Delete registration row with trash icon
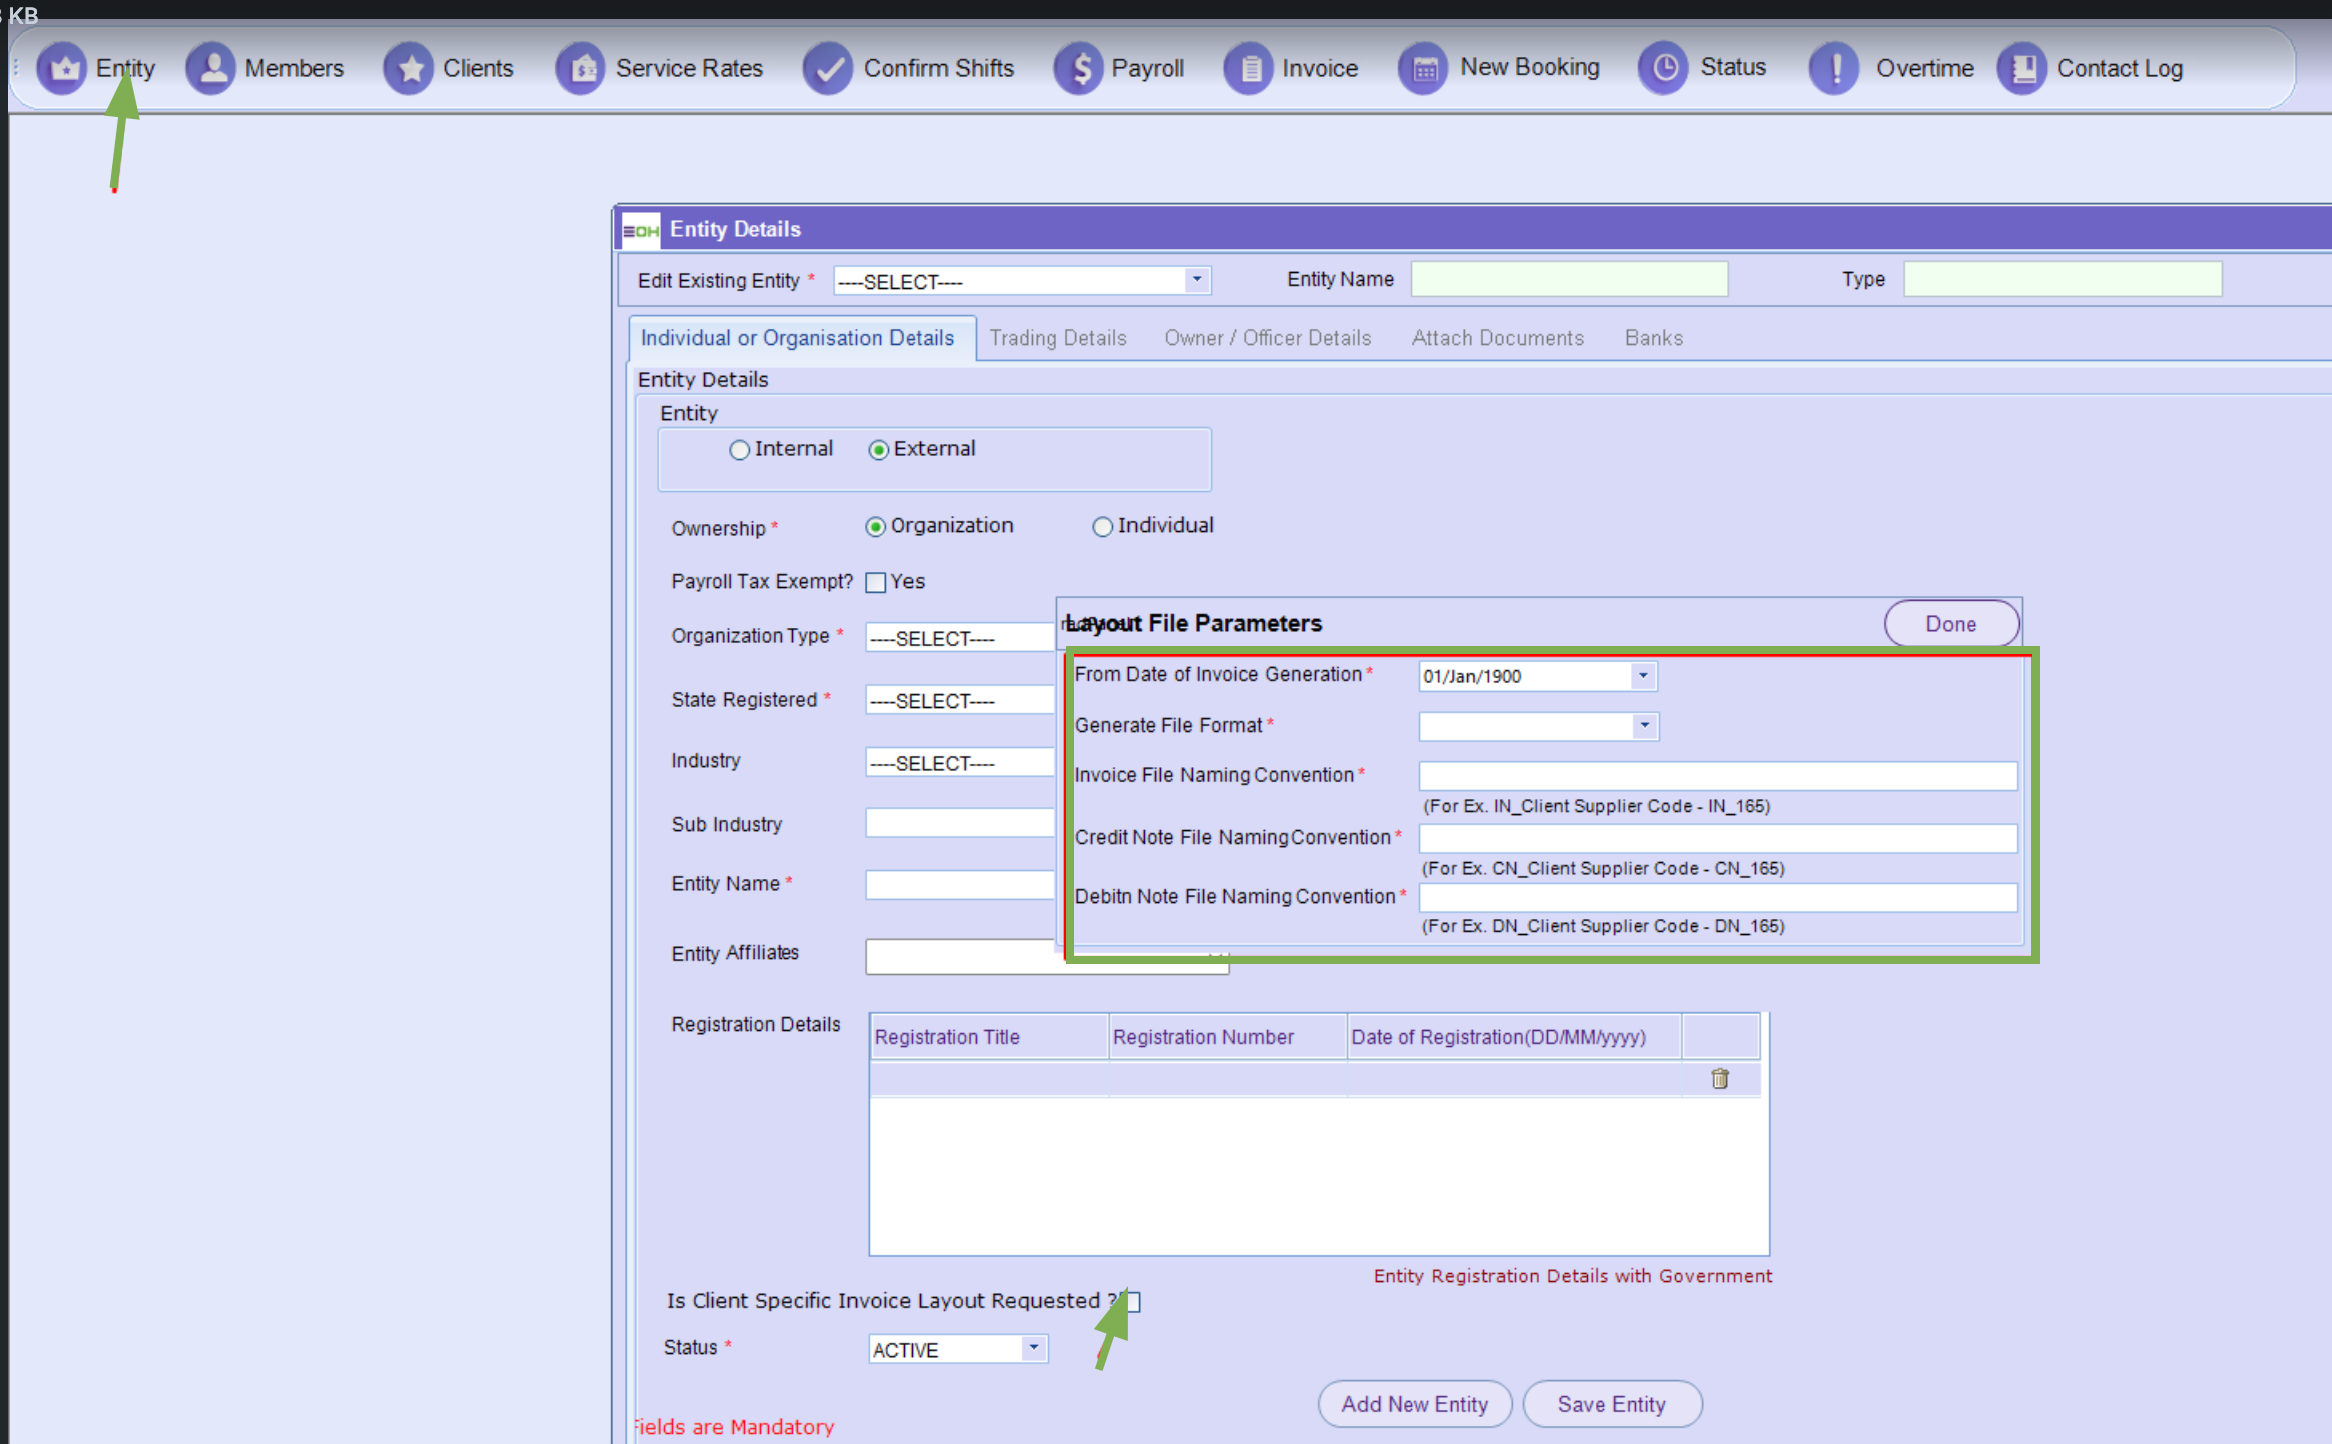The height and width of the screenshot is (1444, 2332). (x=1720, y=1078)
